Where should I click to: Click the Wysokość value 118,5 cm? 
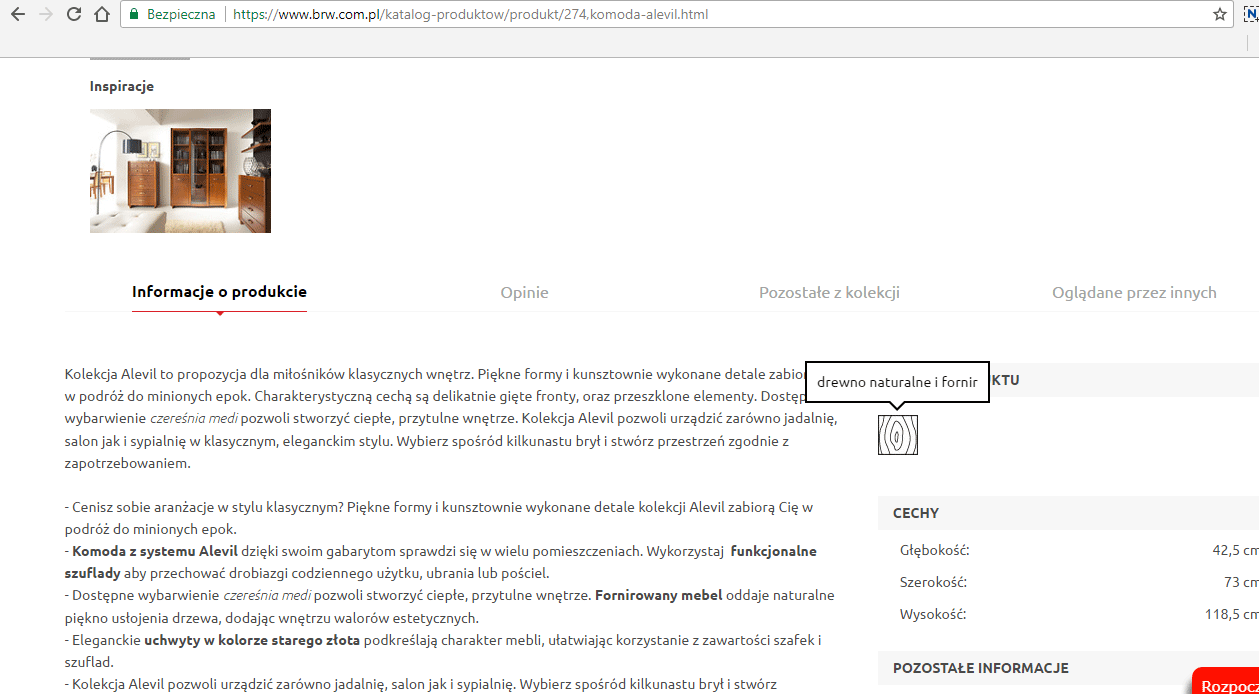[1231, 615]
